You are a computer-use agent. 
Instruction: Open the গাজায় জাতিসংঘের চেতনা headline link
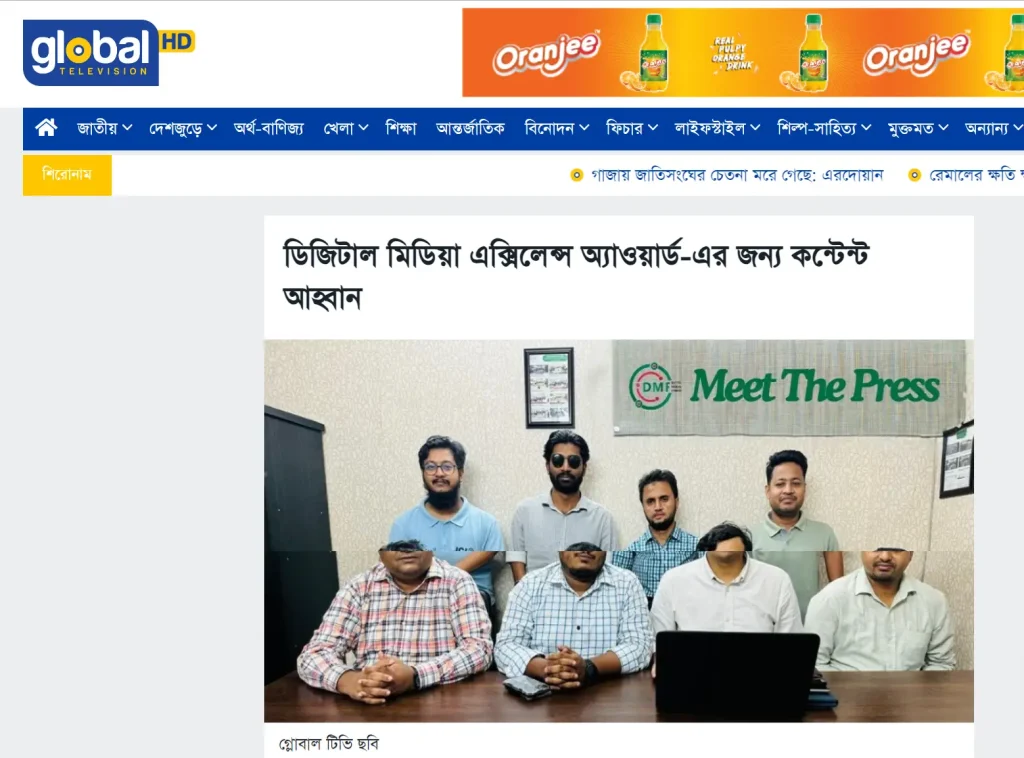coord(737,175)
